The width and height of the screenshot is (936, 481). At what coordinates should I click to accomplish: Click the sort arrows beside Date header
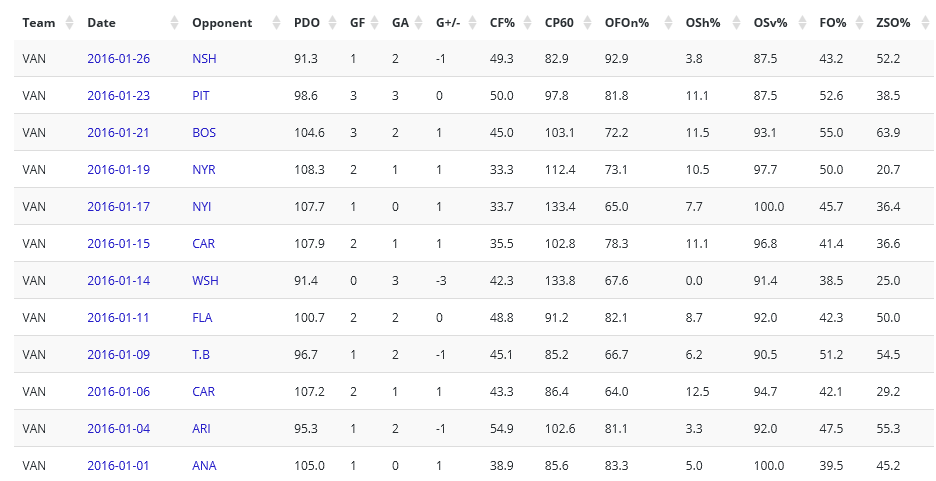[174, 23]
